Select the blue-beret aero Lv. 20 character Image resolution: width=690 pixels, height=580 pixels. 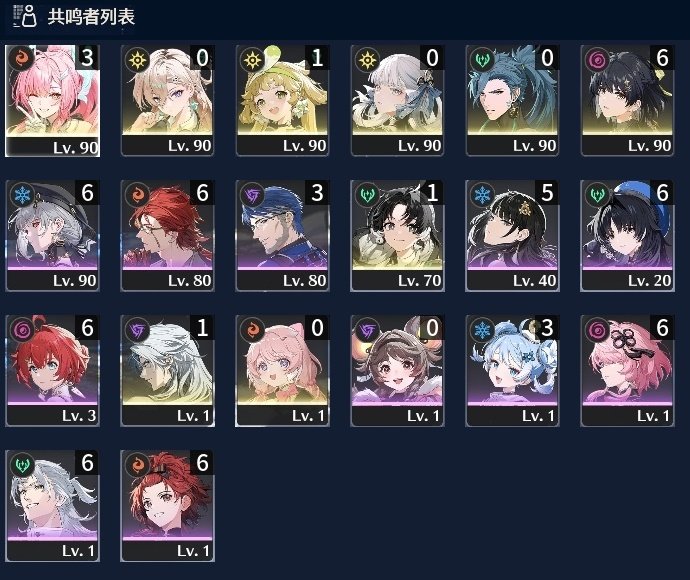click(x=627, y=236)
